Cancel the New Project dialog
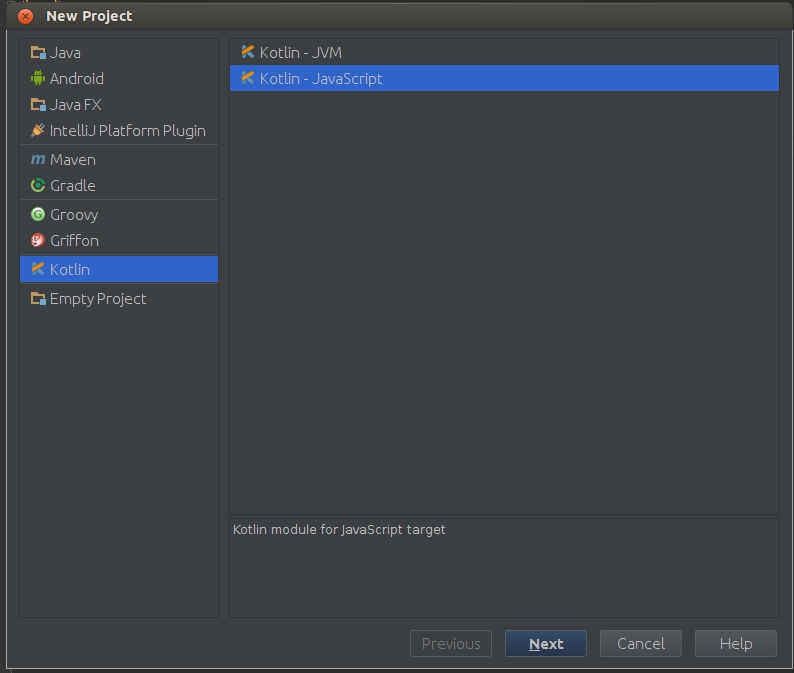 641,644
